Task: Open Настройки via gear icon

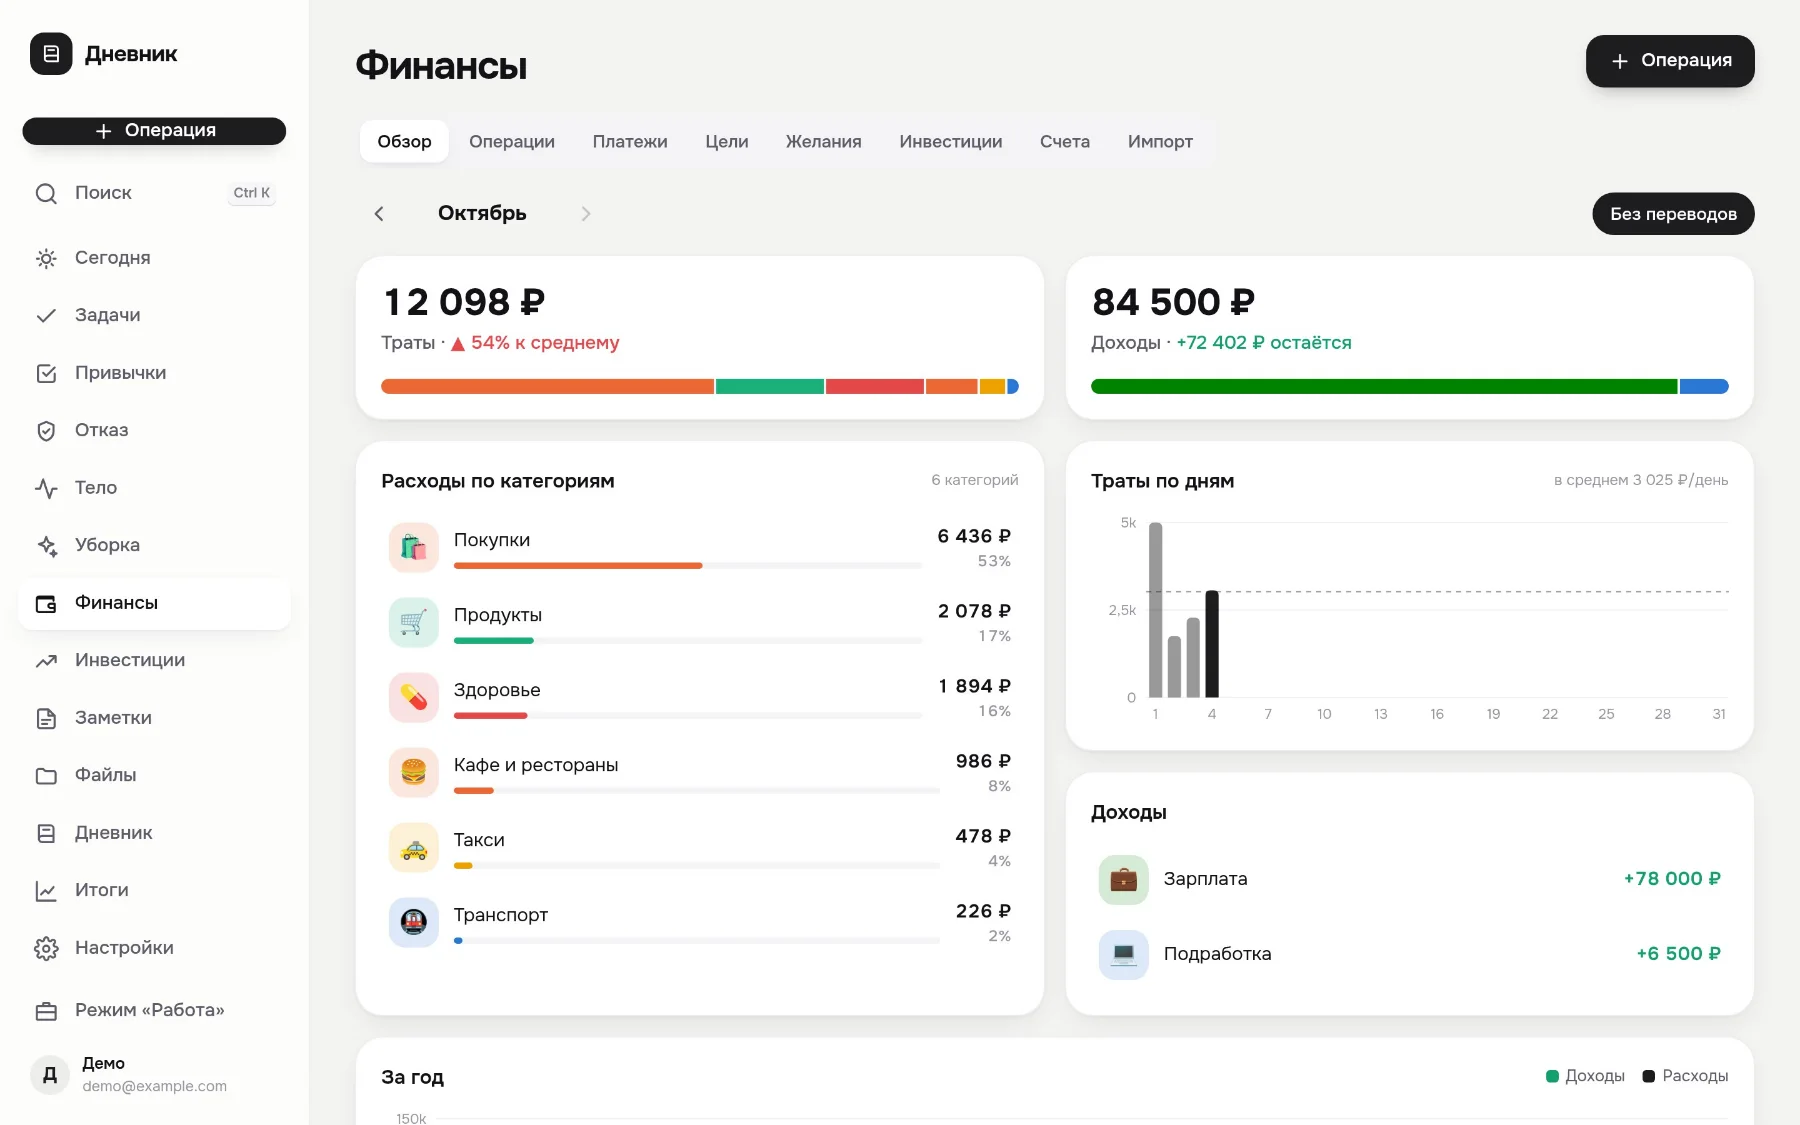Action: tap(46, 948)
